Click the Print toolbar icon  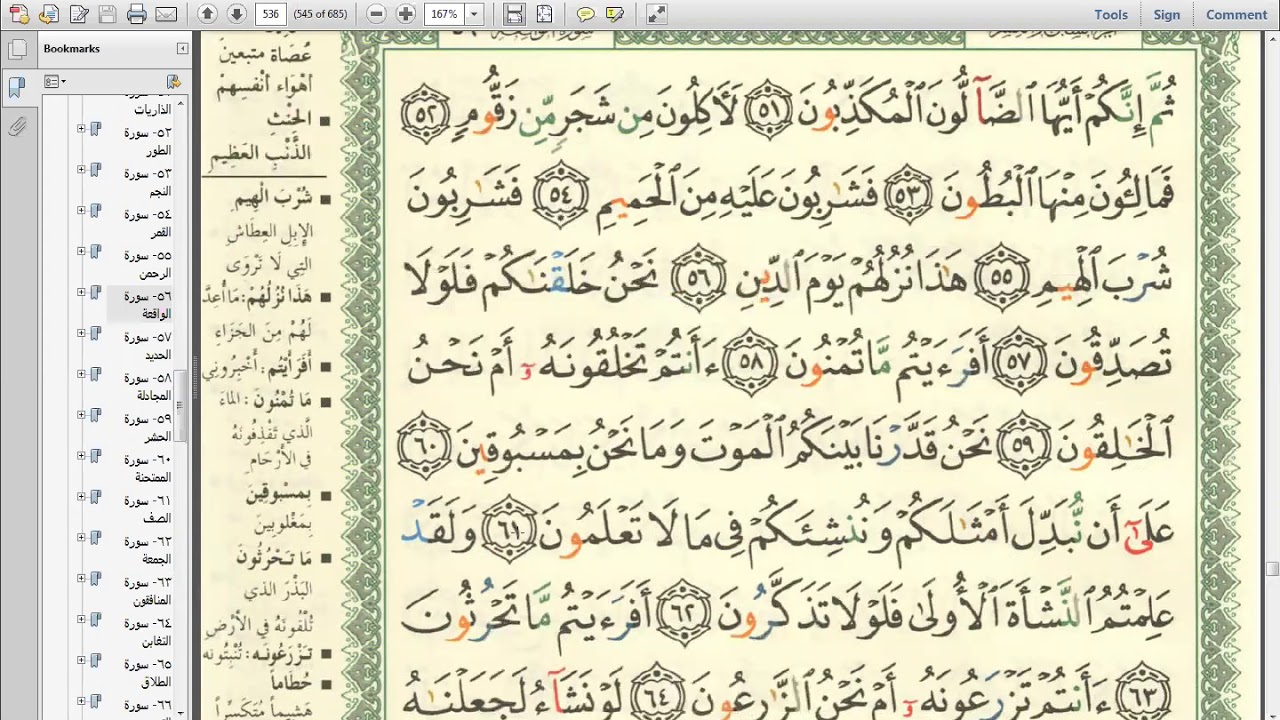tap(137, 14)
